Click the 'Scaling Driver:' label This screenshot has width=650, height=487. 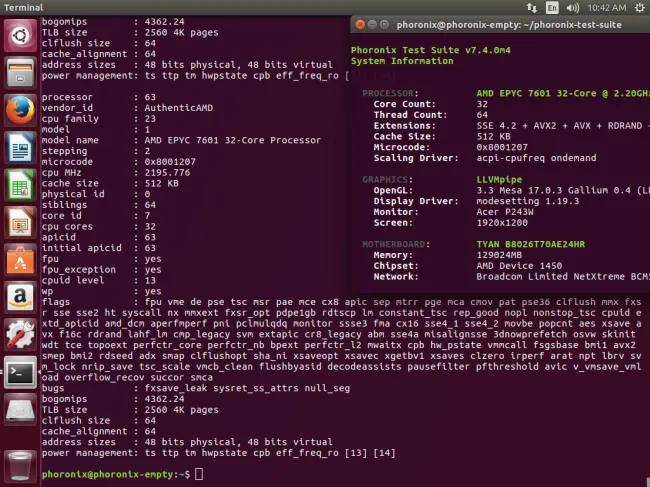point(416,158)
